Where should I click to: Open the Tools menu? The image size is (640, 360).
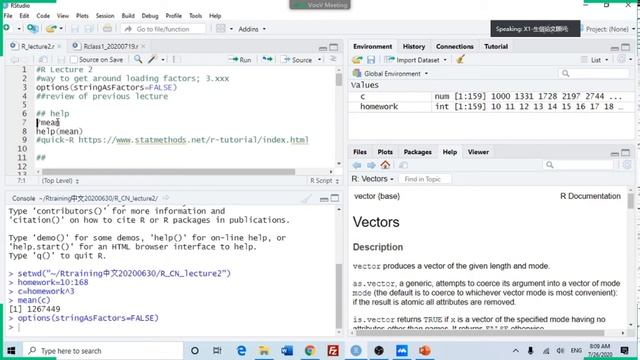(x=196, y=16)
